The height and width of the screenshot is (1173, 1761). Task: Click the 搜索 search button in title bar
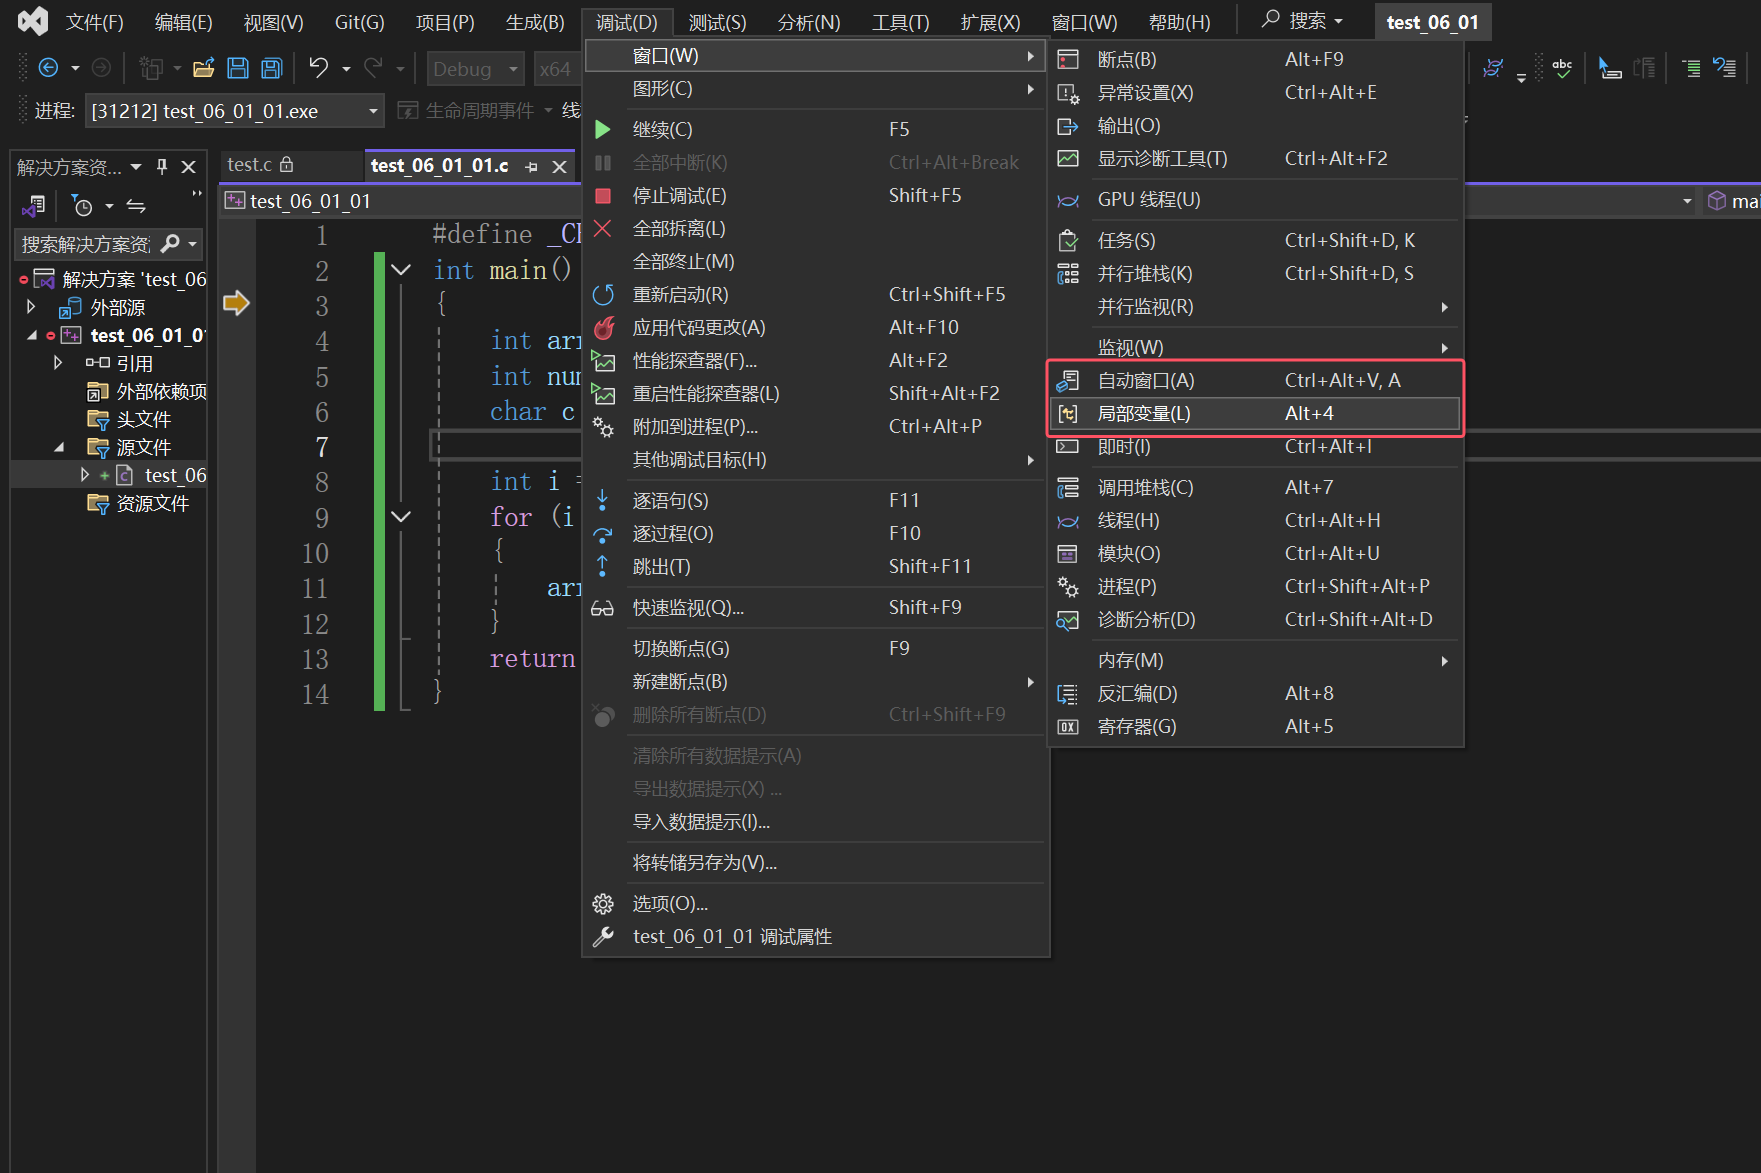(x=1302, y=21)
